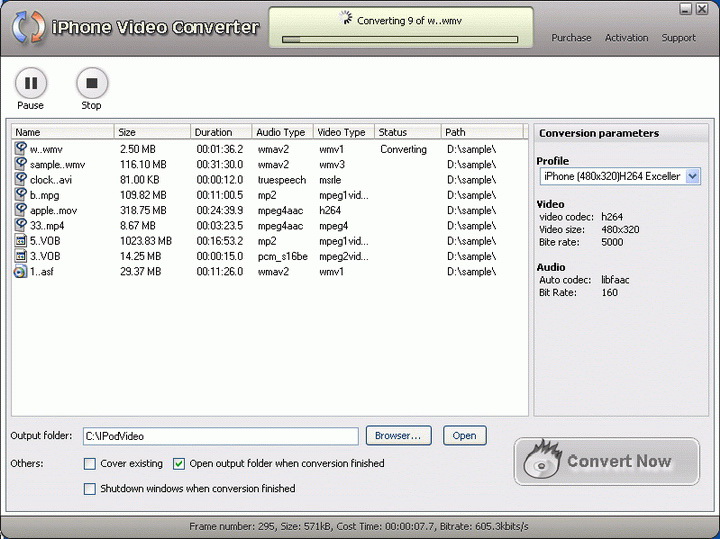Viewport: 720px width, 539px height.
Task: Open the Purchase link
Action: 571,38
